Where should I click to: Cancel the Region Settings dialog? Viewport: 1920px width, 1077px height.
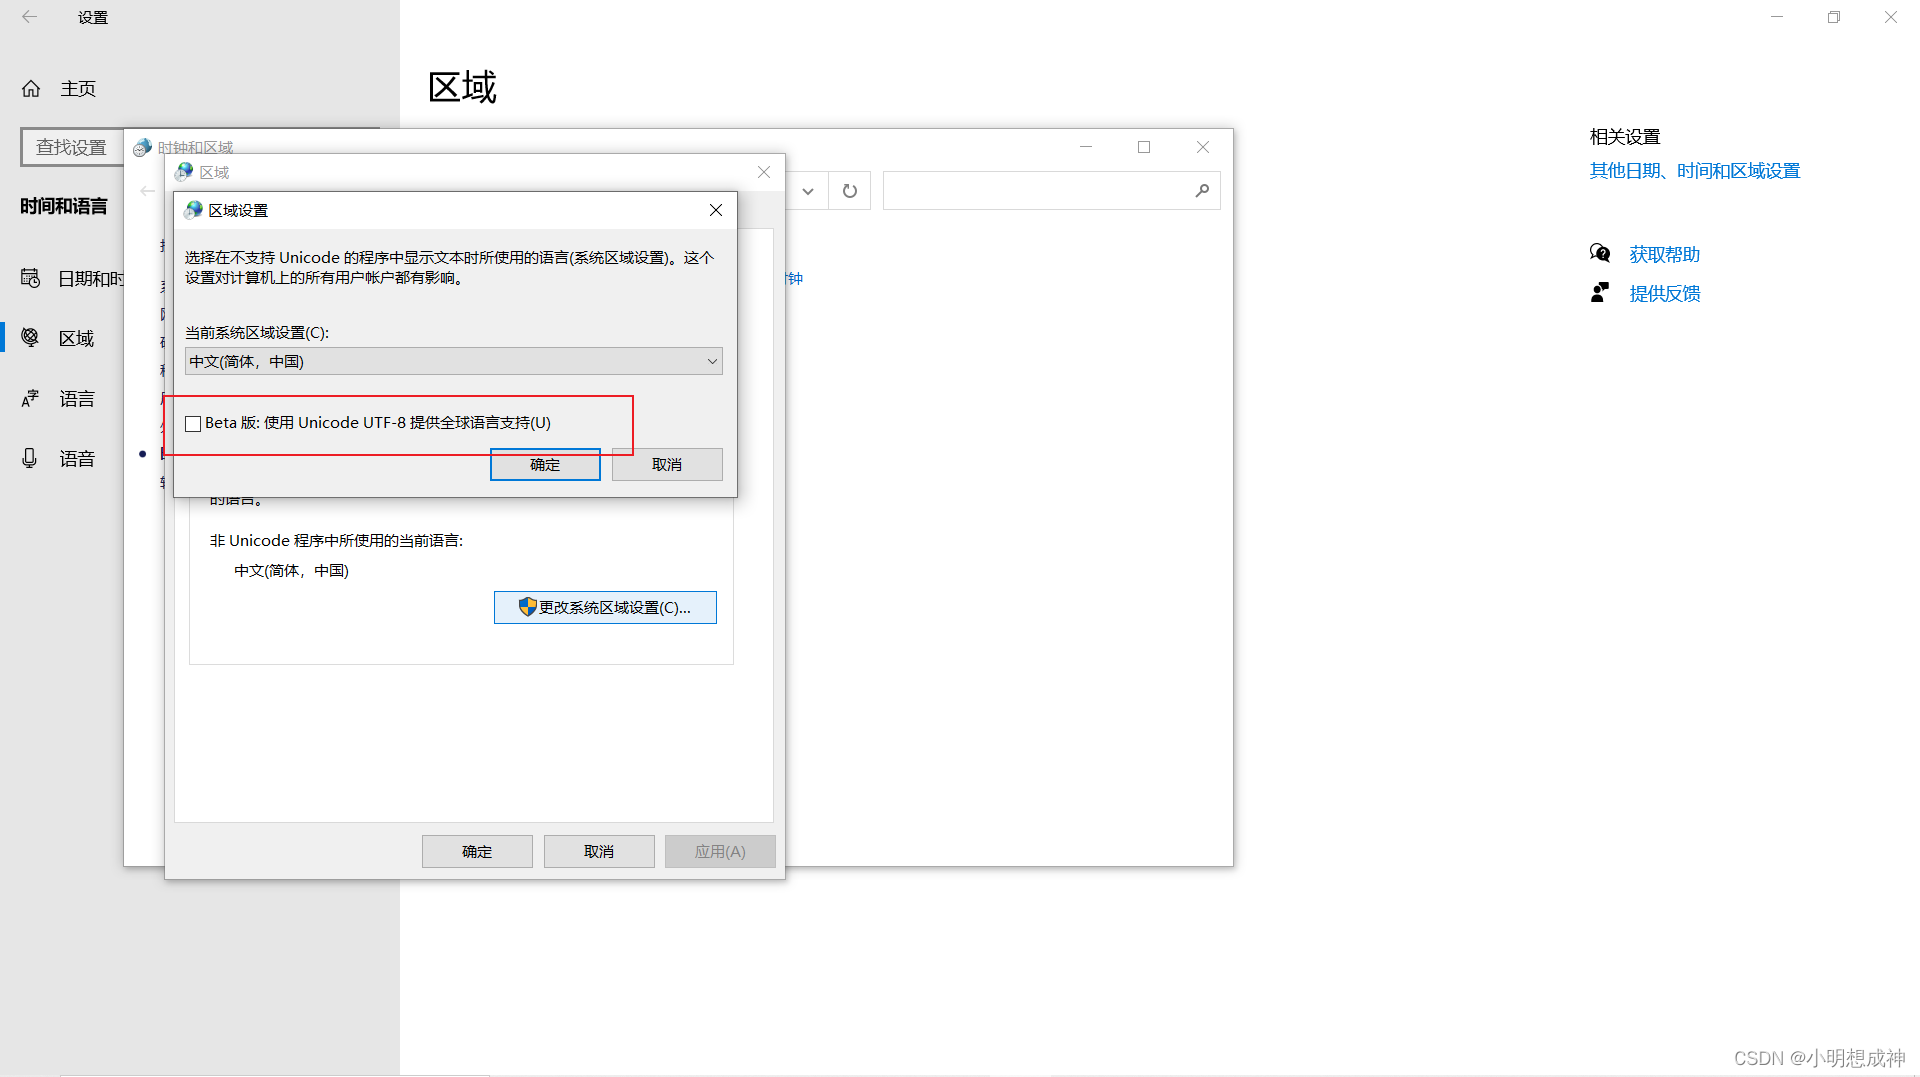point(667,464)
